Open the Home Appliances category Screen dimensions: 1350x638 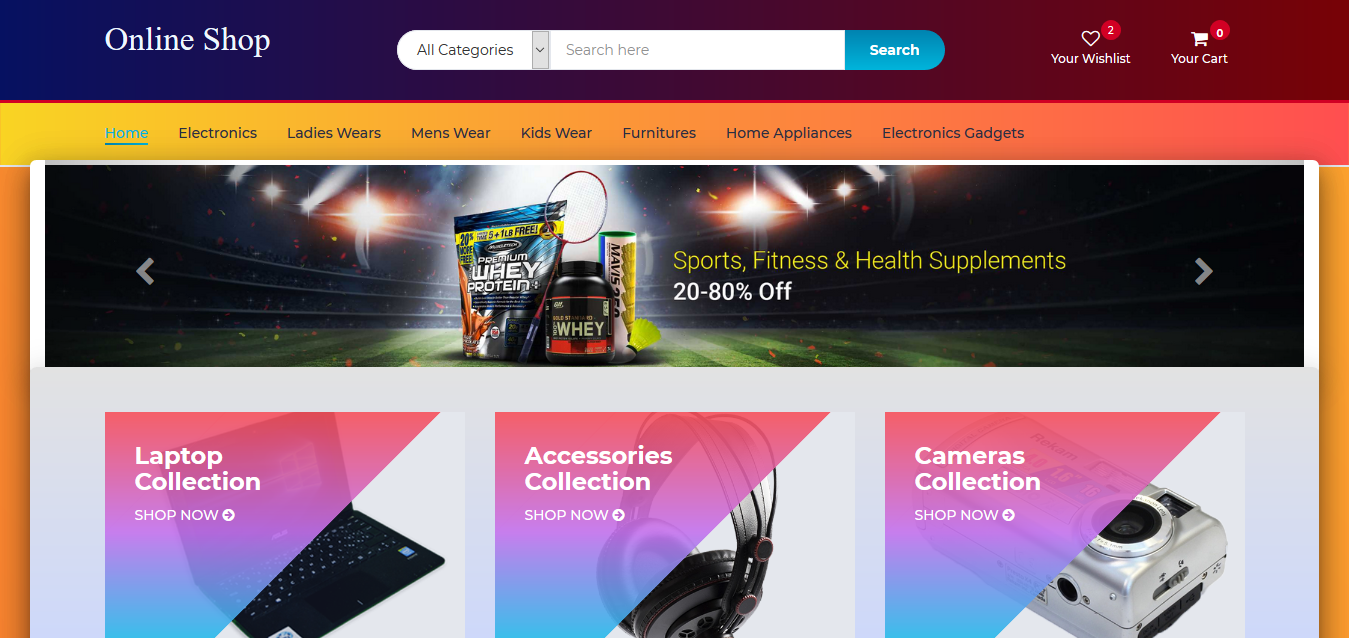(789, 133)
